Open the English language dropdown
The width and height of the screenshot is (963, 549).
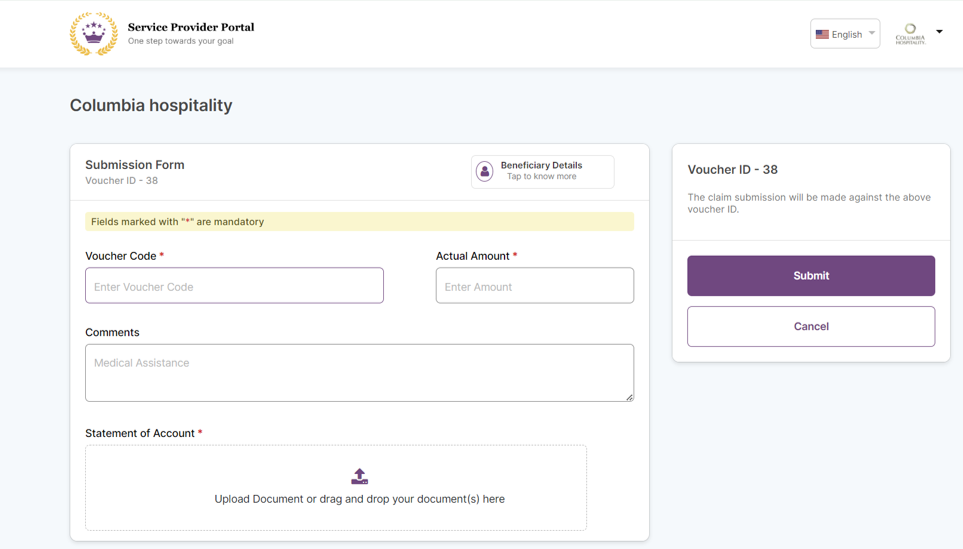click(x=845, y=34)
